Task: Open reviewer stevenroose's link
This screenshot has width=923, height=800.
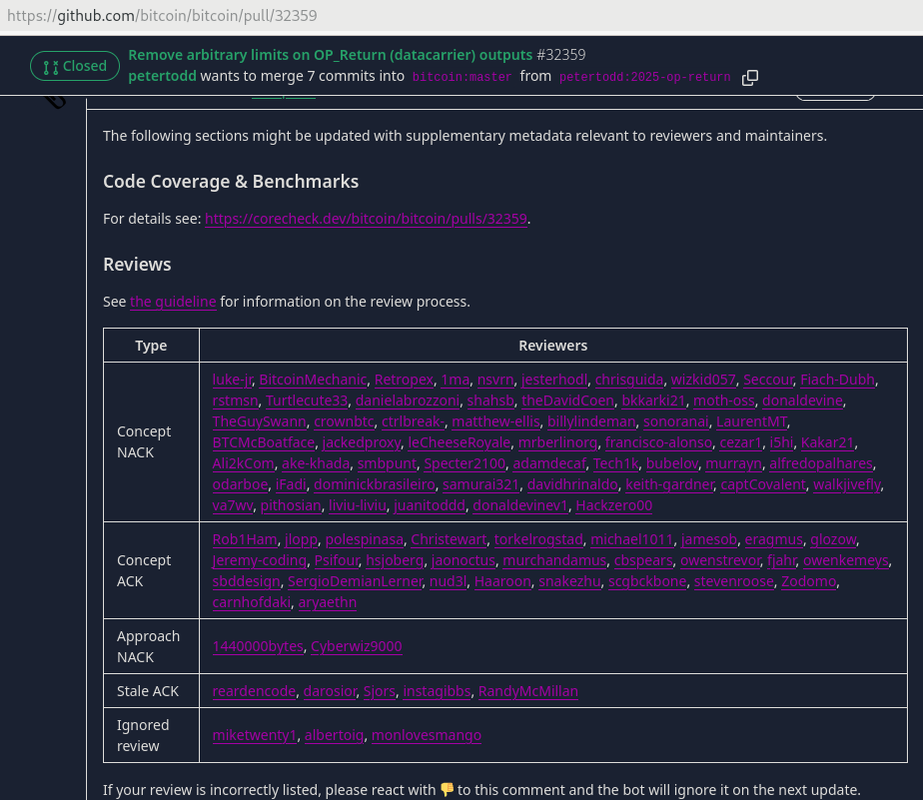Action: pos(733,582)
